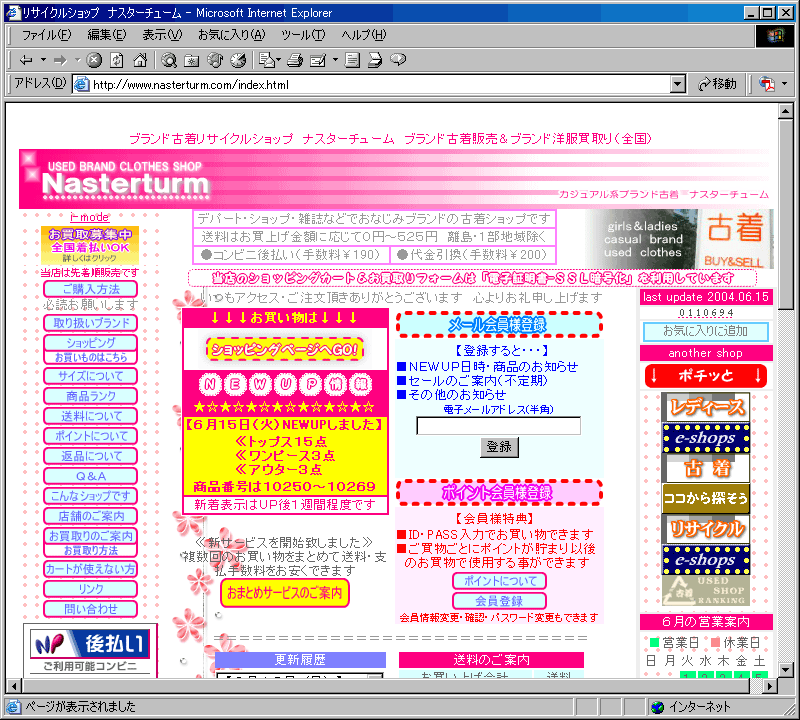The width and height of the screenshot is (800, 720).
Task: Click the Windows logo throbber icon
Action: pos(774,35)
